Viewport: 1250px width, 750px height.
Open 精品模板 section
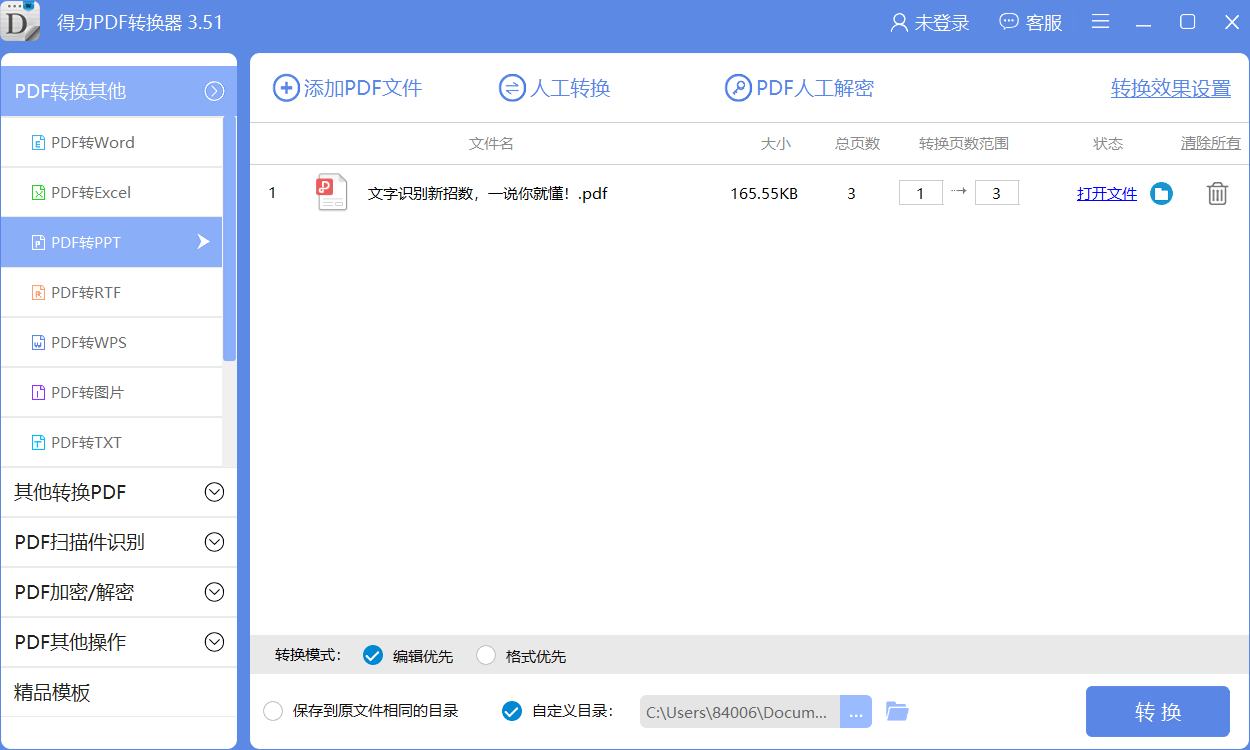coord(119,692)
